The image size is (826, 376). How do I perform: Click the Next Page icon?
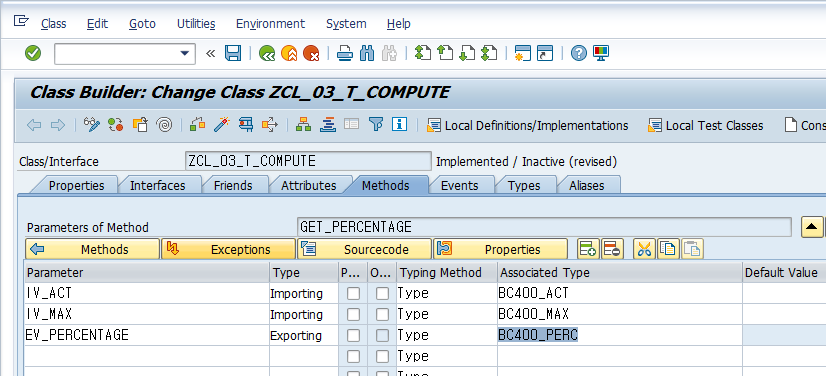(467, 53)
